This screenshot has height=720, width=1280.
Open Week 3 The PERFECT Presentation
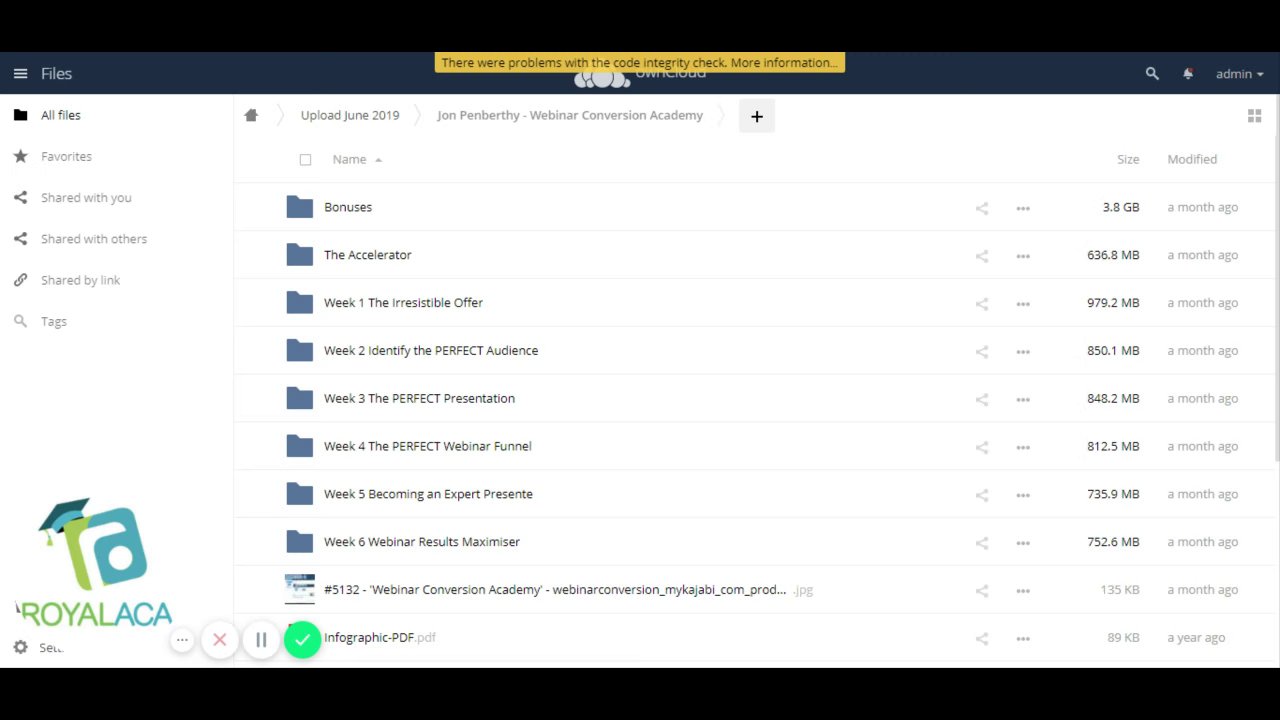click(x=419, y=398)
